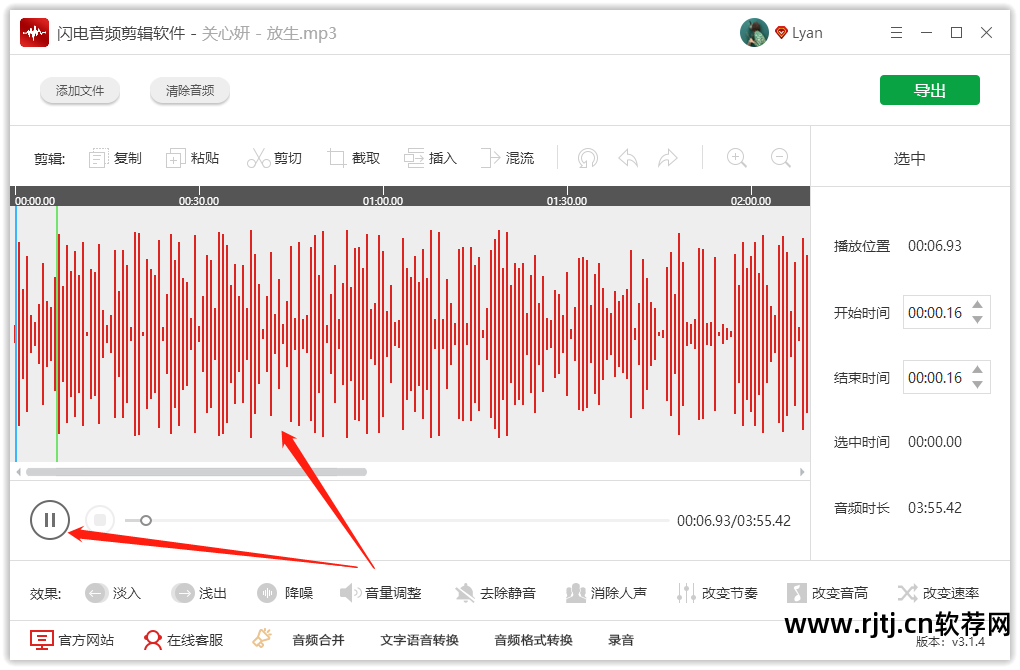Click the playback progress slider handle
Screen dimensions: 1020x670
click(x=146, y=520)
